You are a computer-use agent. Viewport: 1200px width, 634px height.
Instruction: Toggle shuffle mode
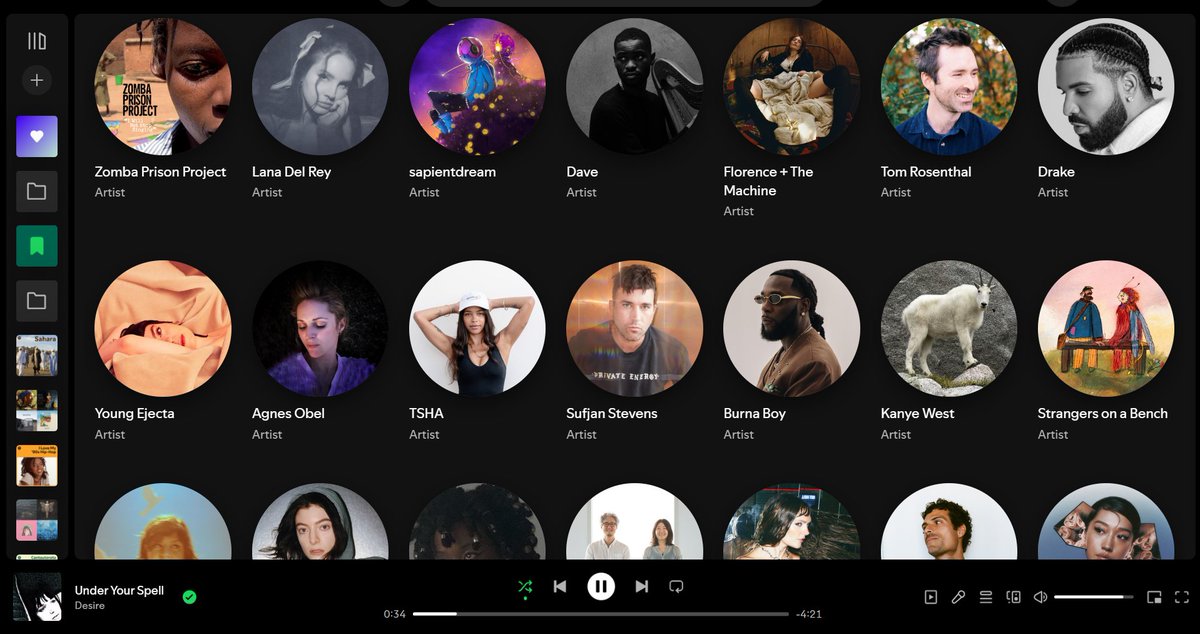click(525, 587)
